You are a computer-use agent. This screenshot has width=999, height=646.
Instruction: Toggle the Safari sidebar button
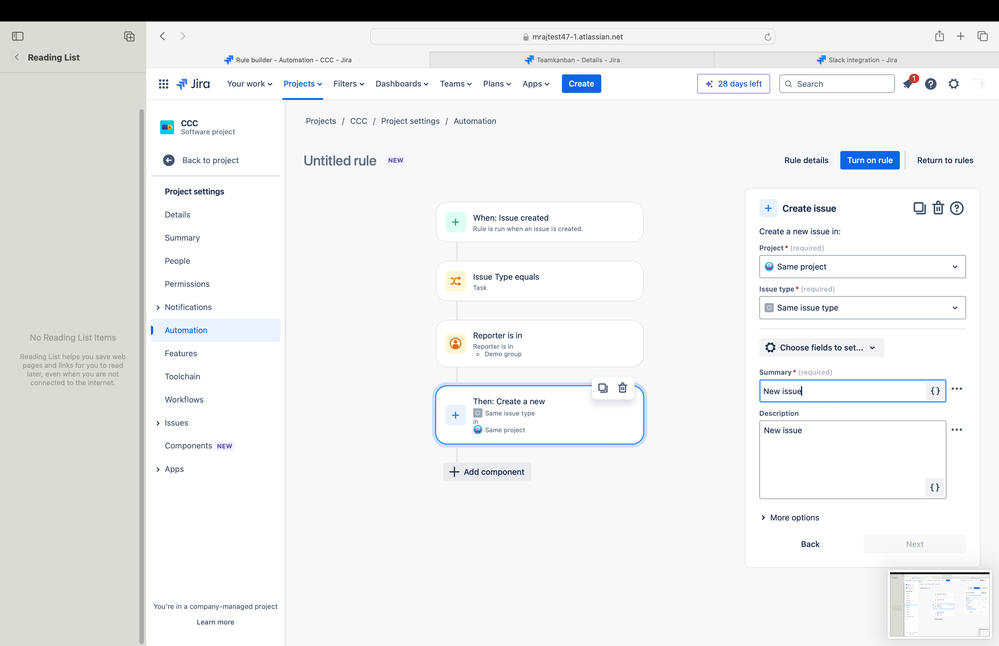[18, 36]
